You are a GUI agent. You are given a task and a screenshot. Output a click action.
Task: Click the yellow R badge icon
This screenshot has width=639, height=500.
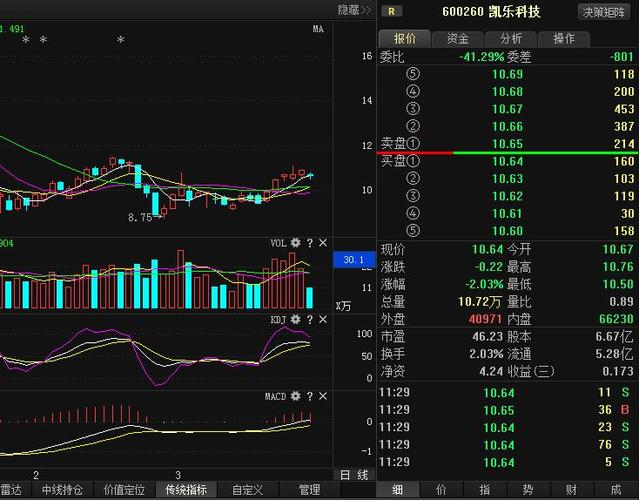coord(391,11)
